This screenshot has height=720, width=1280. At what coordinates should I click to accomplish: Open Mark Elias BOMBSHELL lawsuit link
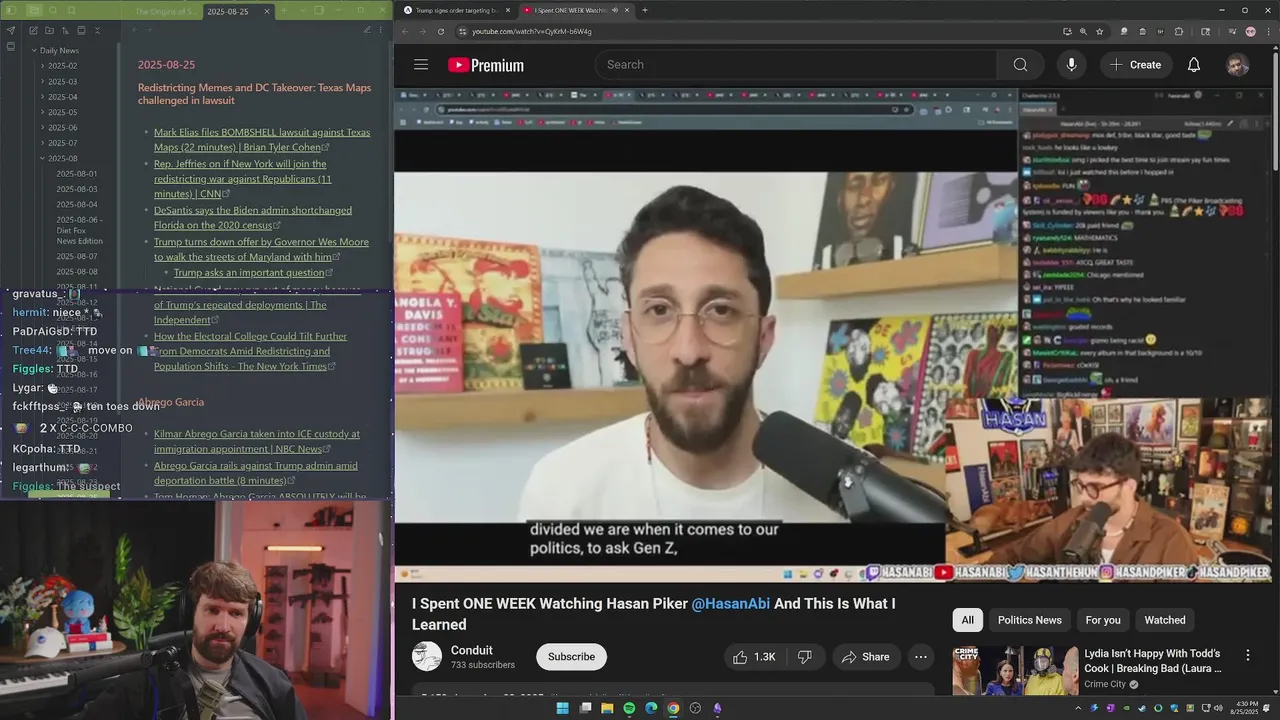(x=262, y=139)
